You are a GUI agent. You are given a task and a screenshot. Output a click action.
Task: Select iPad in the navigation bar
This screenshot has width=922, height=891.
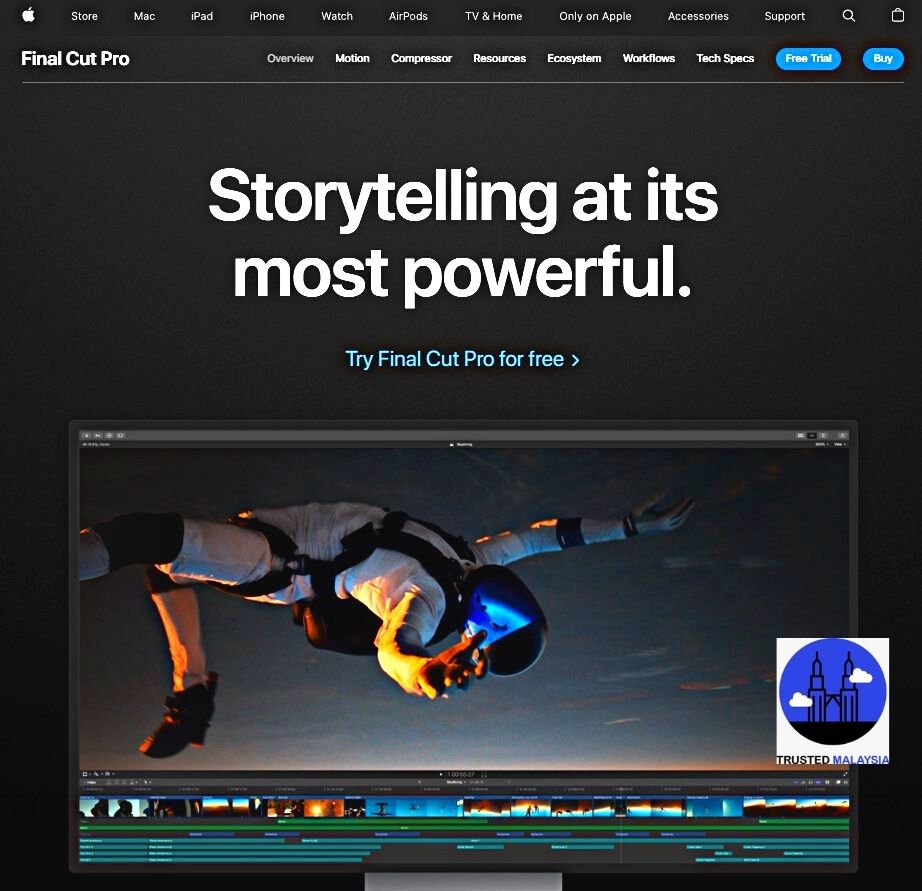(x=202, y=16)
